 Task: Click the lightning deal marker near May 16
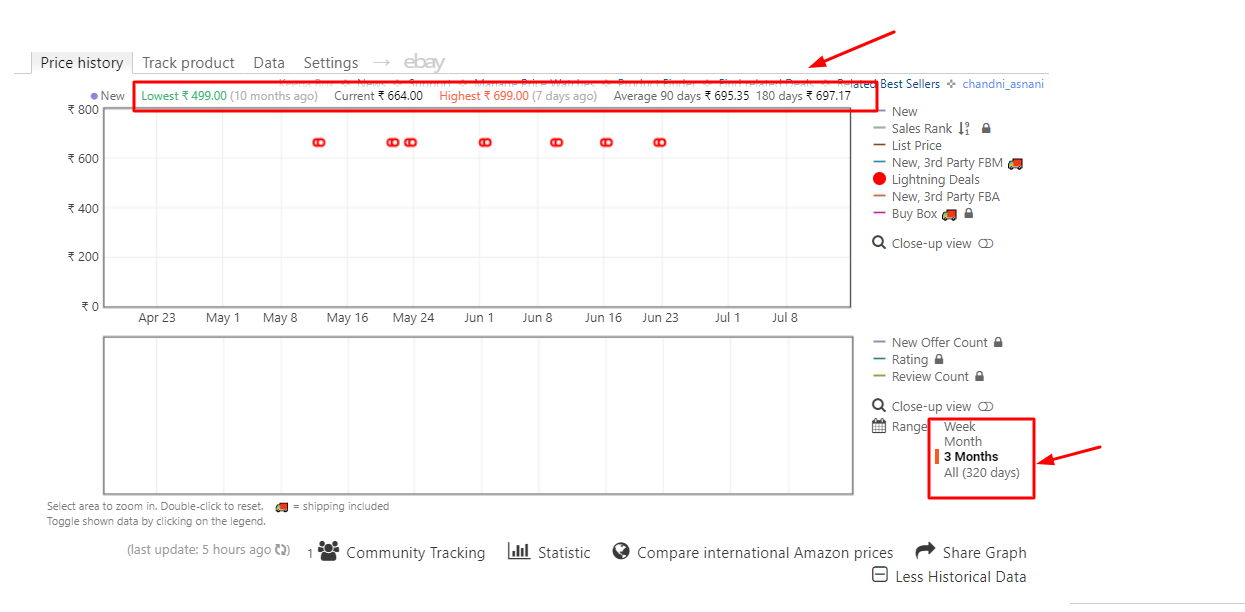[319, 143]
